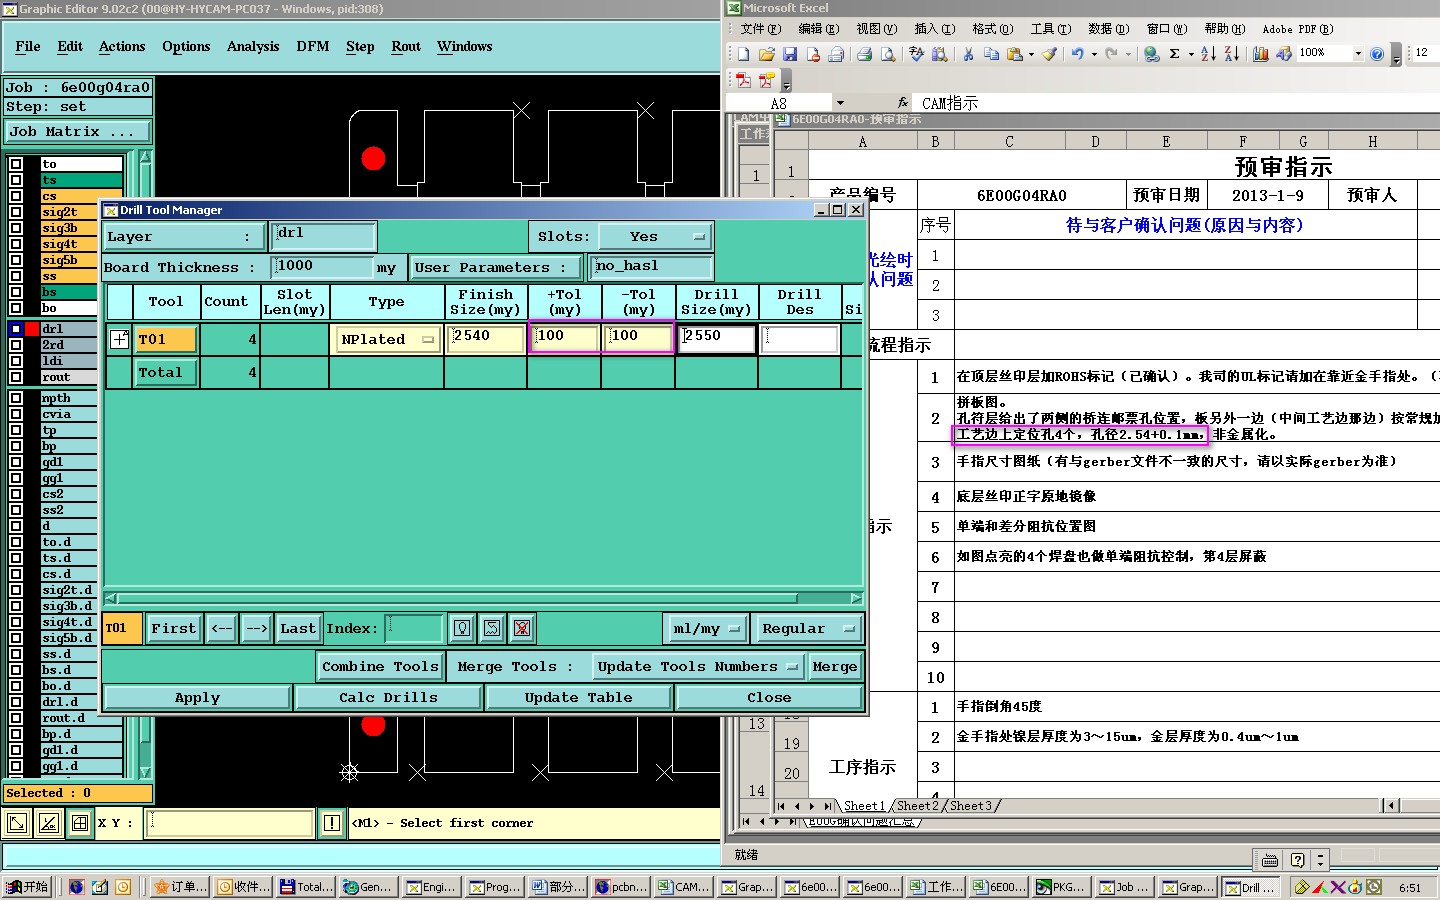Expand the T01 row plus button

point(119,339)
